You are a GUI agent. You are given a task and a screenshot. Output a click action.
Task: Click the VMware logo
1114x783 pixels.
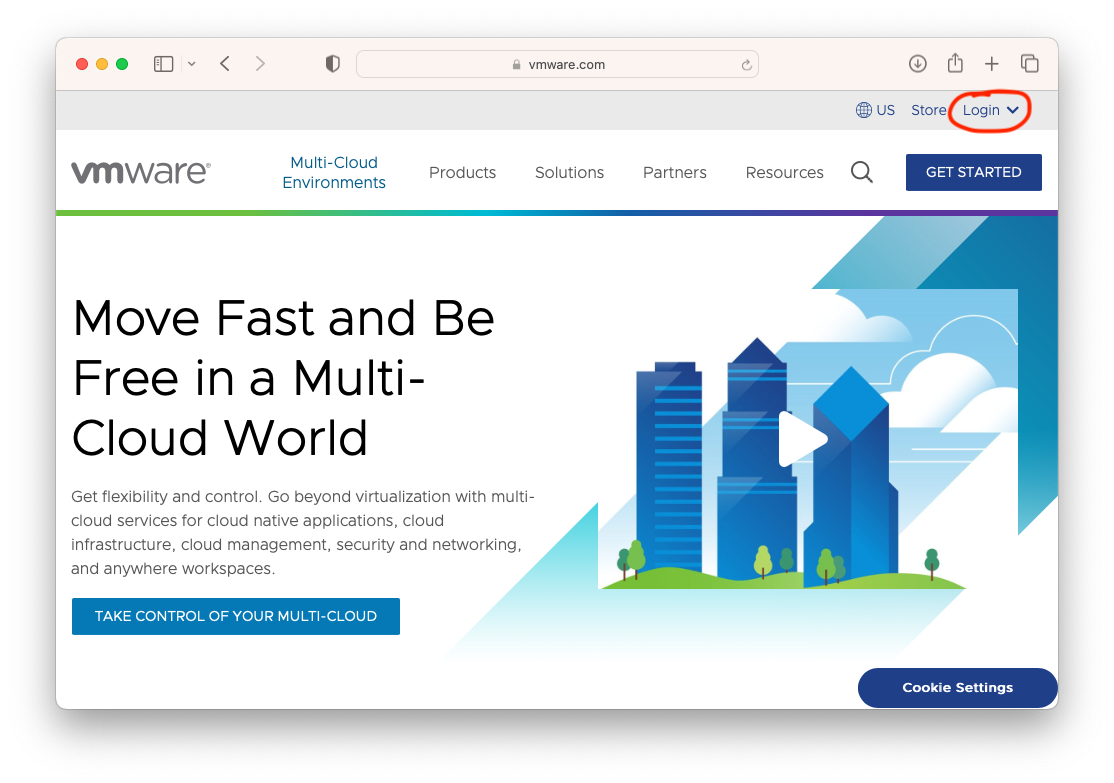click(x=140, y=171)
